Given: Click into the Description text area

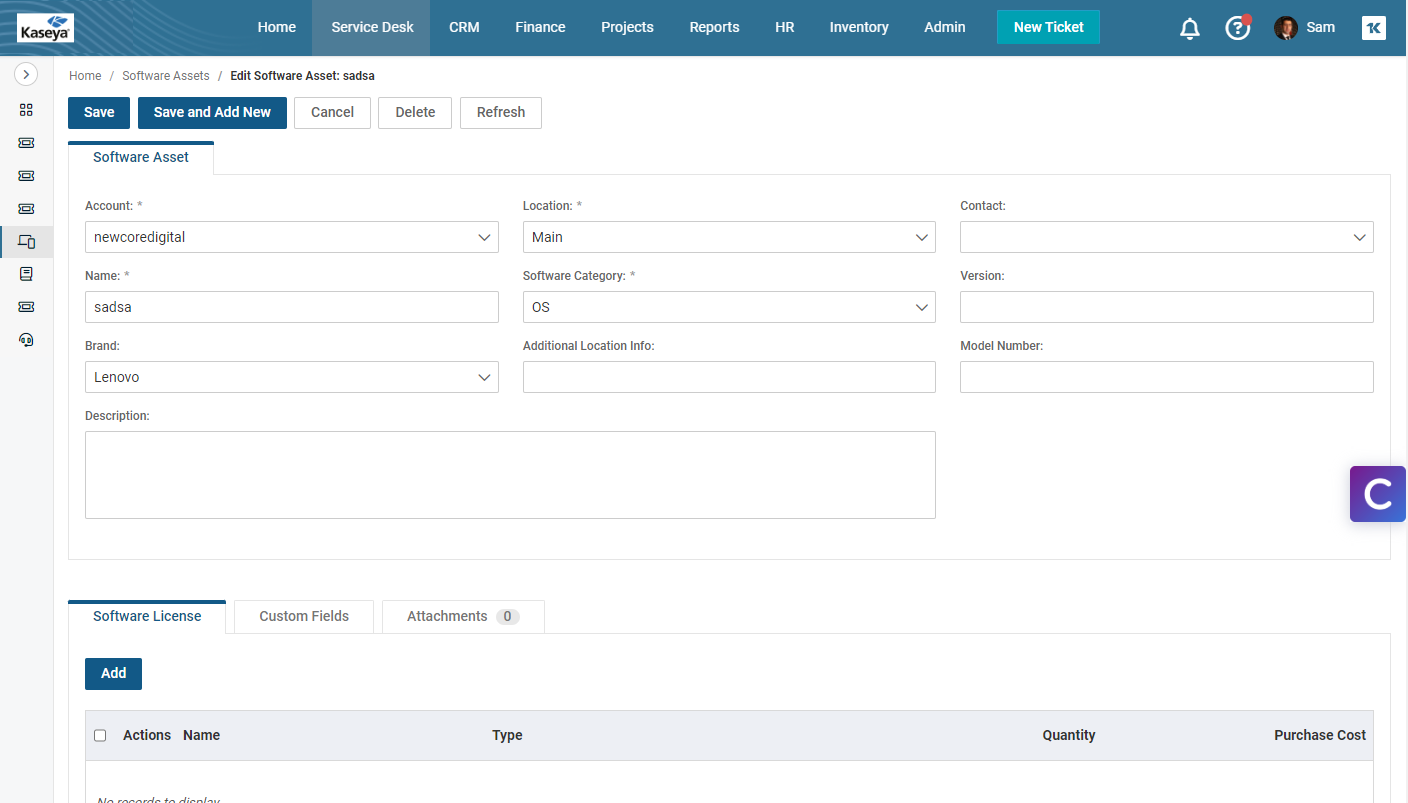Looking at the screenshot, I should point(510,475).
